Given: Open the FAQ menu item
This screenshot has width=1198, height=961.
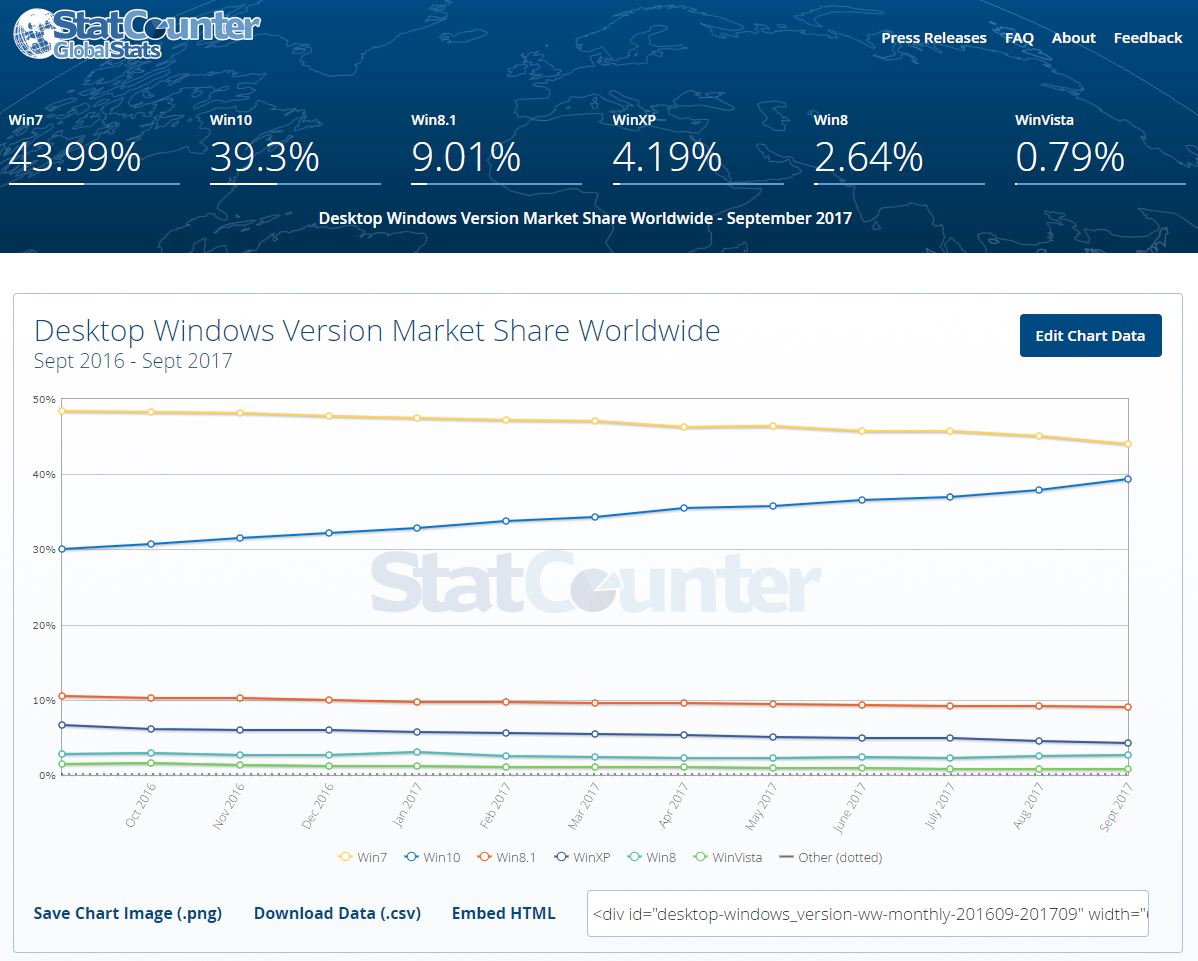Looking at the screenshot, I should pyautogui.click(x=1019, y=38).
